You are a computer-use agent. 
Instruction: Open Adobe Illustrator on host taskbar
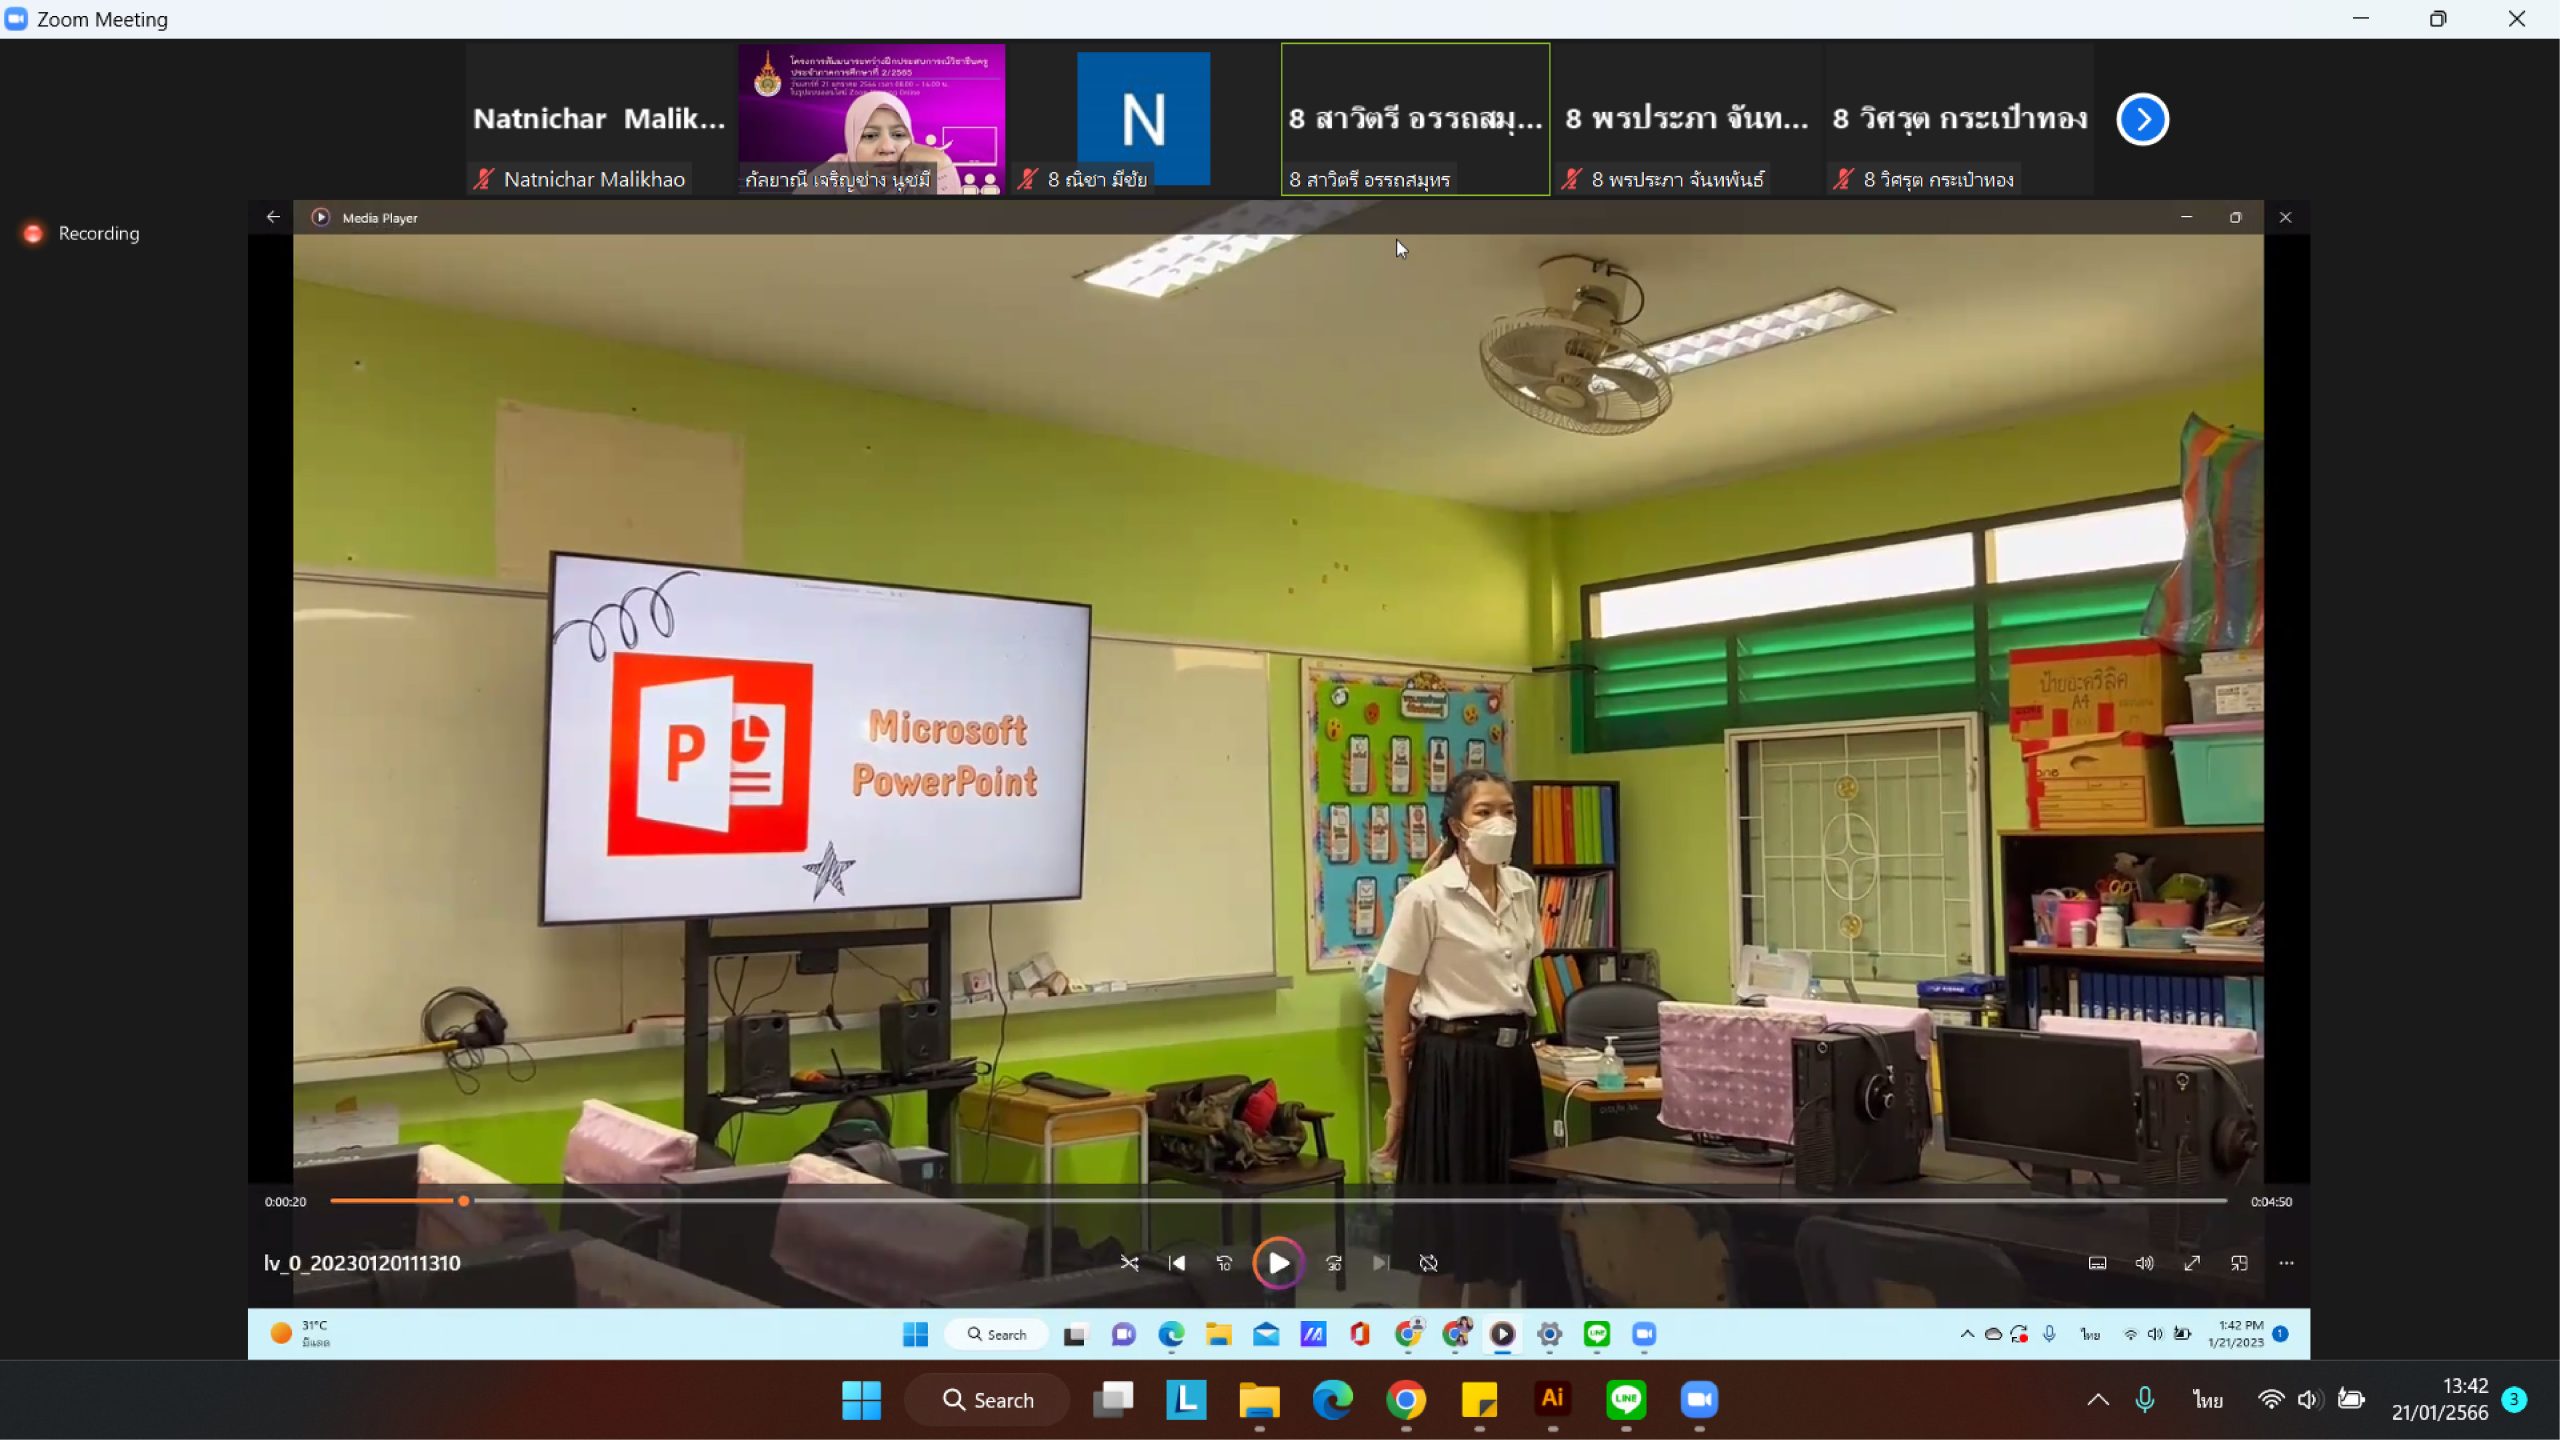[x=1552, y=1400]
